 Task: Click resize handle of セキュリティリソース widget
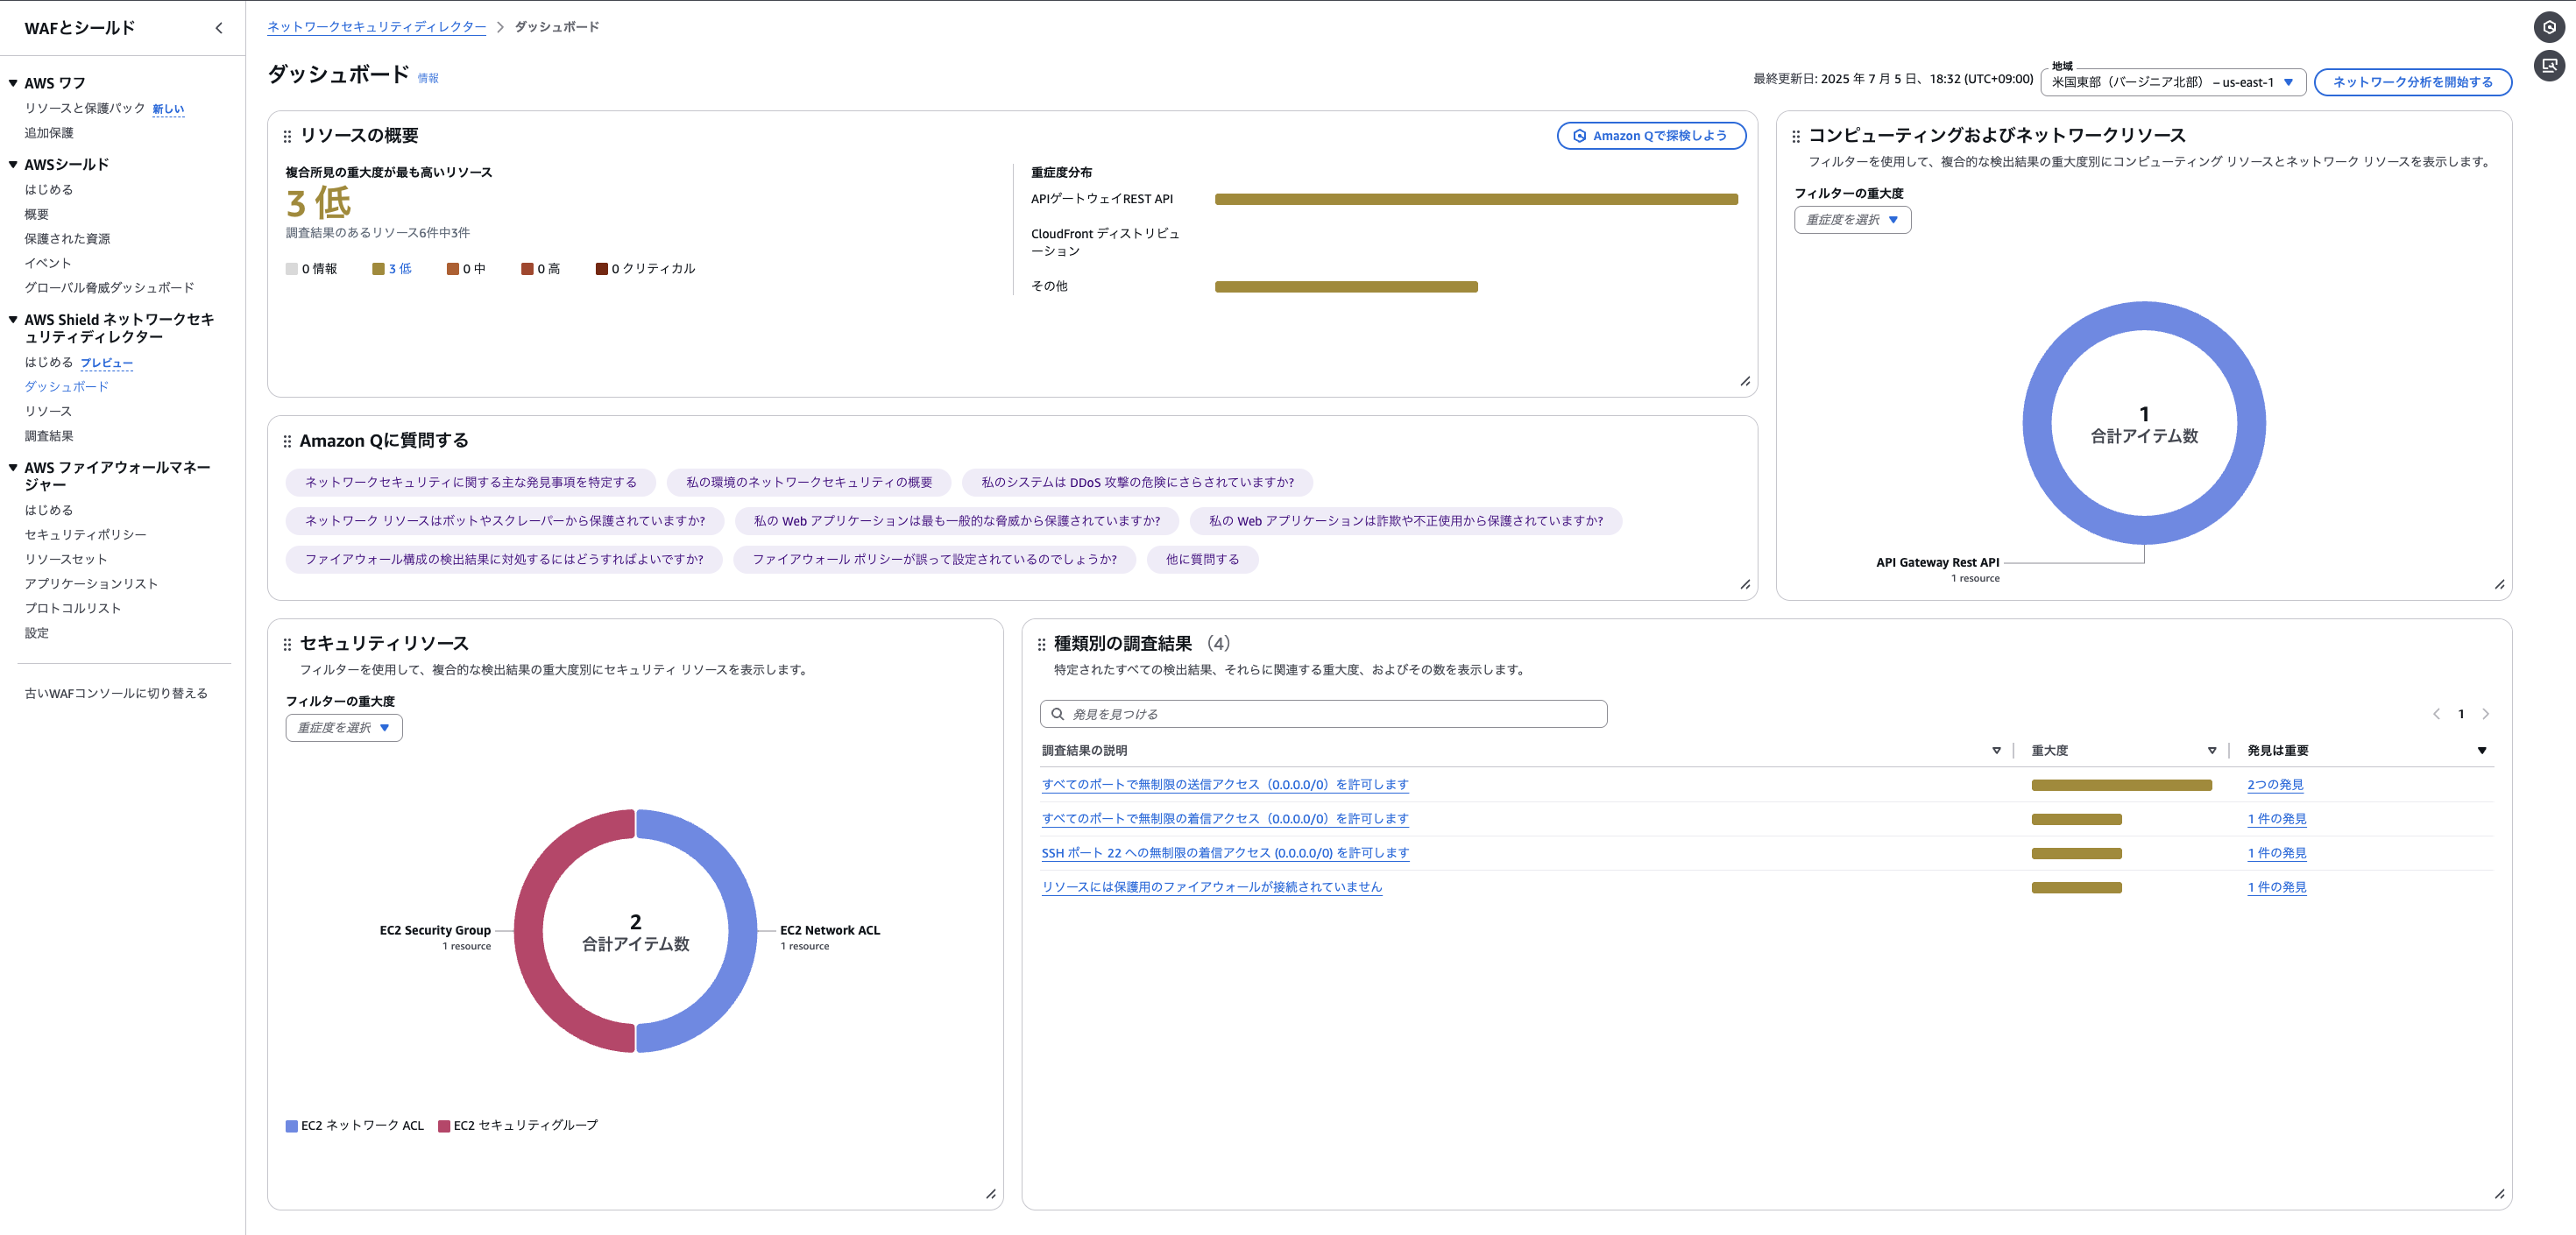click(x=990, y=1193)
